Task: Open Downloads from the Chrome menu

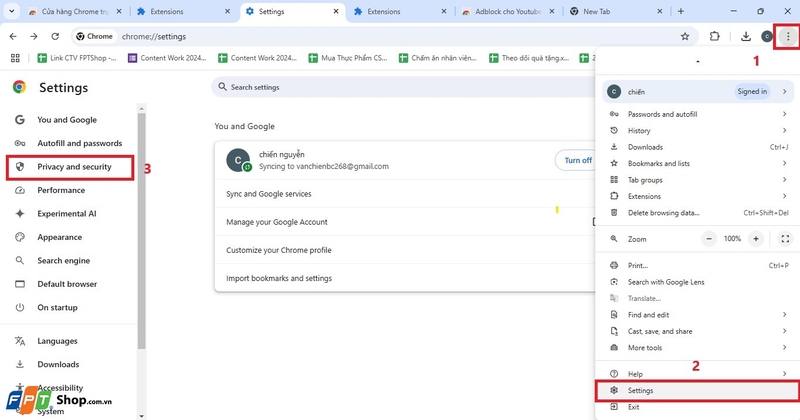Action: [x=697, y=147]
